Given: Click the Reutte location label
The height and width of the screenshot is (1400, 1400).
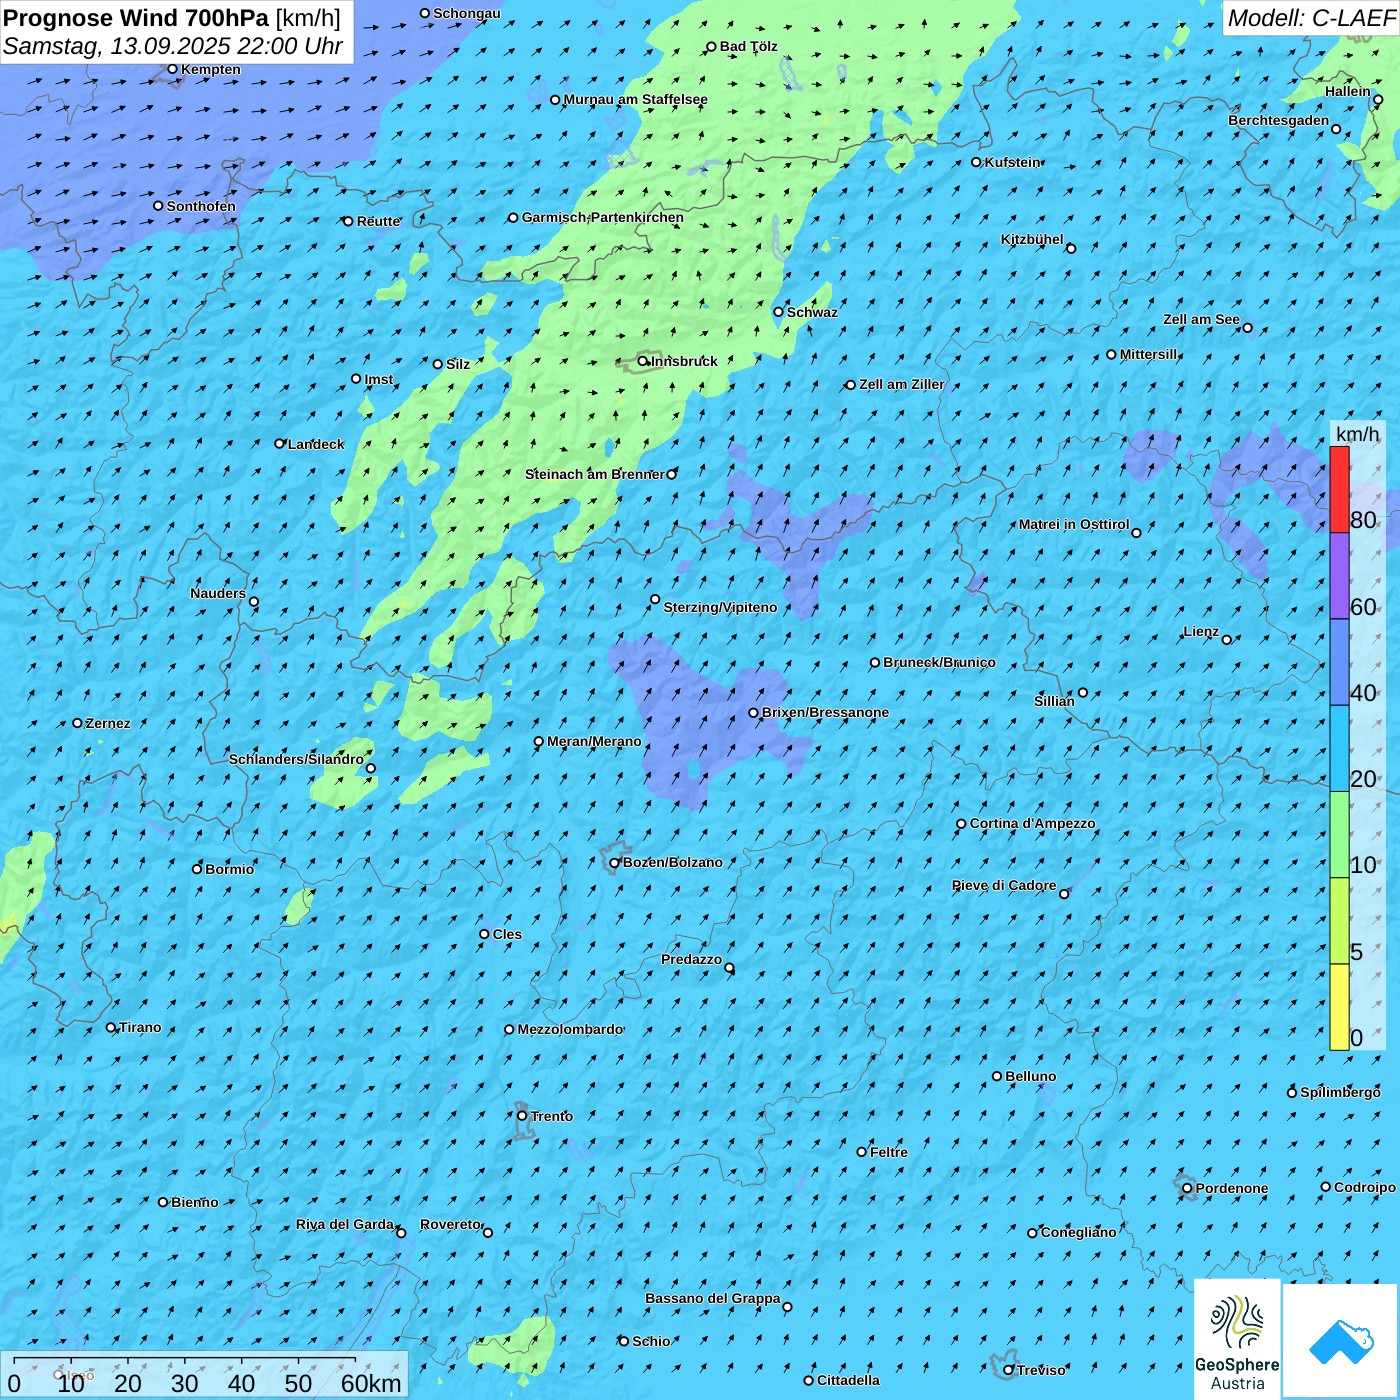Looking at the screenshot, I should coord(378,221).
